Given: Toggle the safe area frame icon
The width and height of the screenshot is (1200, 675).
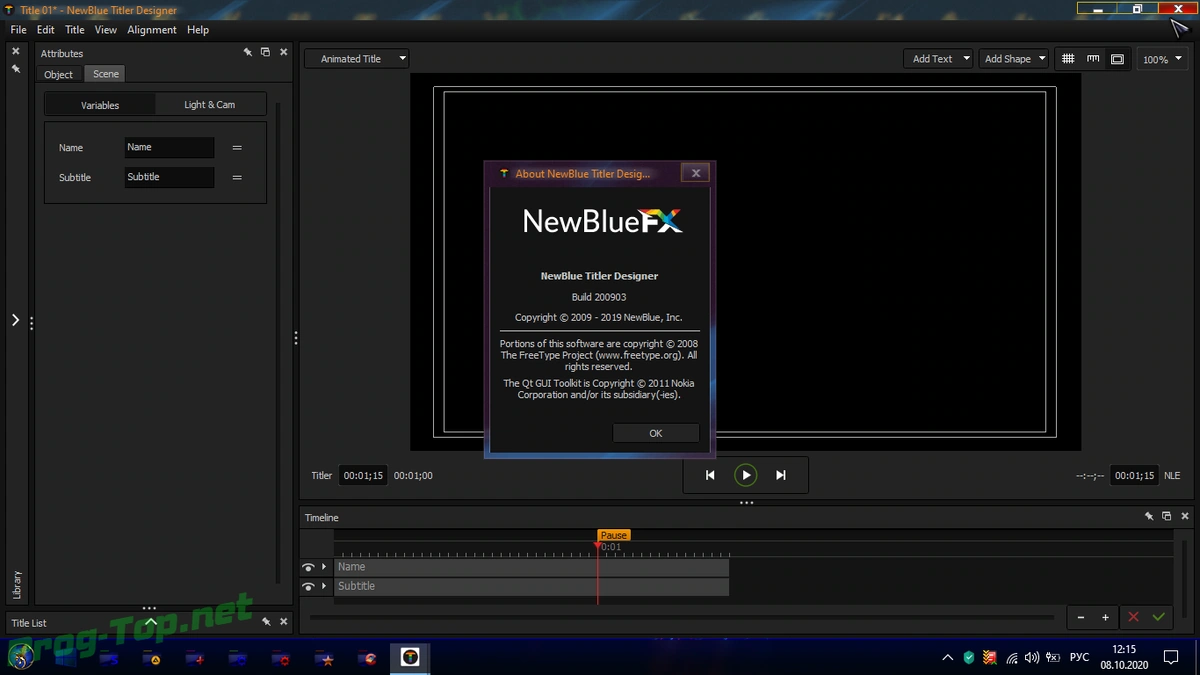Looking at the screenshot, I should tap(1117, 59).
